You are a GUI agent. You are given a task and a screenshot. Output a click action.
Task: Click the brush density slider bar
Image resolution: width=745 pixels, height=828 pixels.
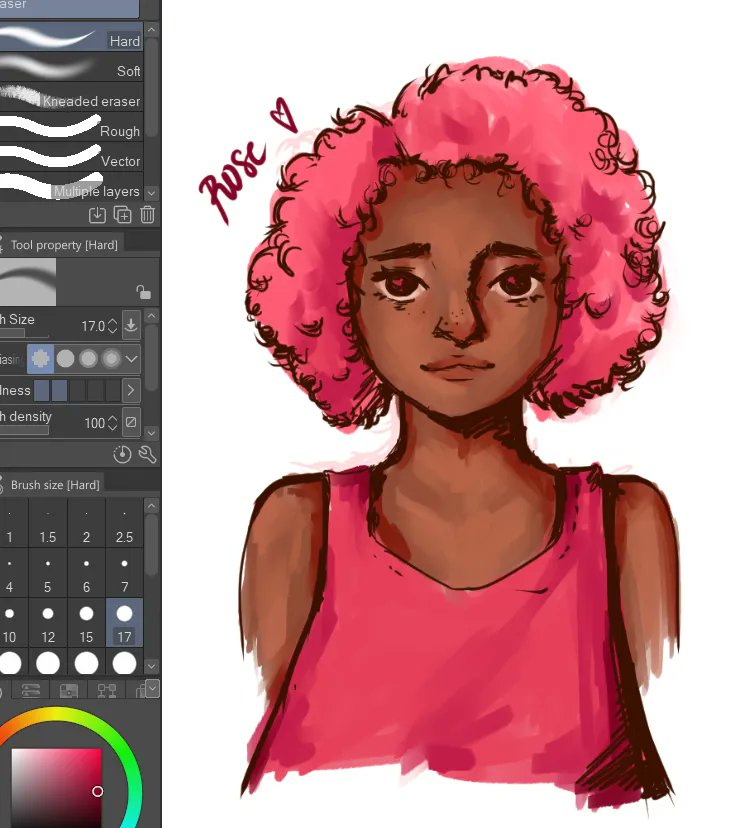(24, 430)
